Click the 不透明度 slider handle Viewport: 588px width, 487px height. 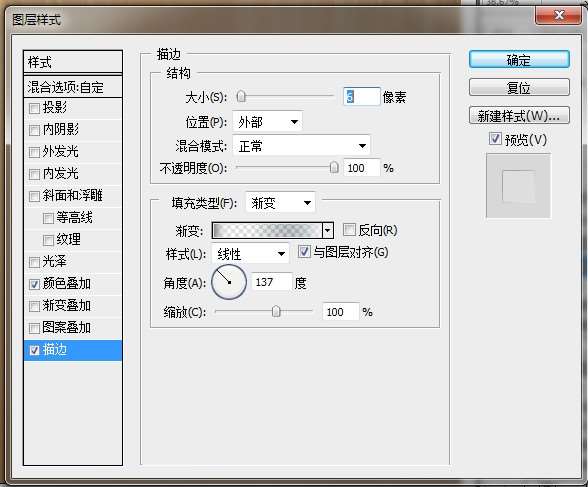pyautogui.click(x=334, y=168)
